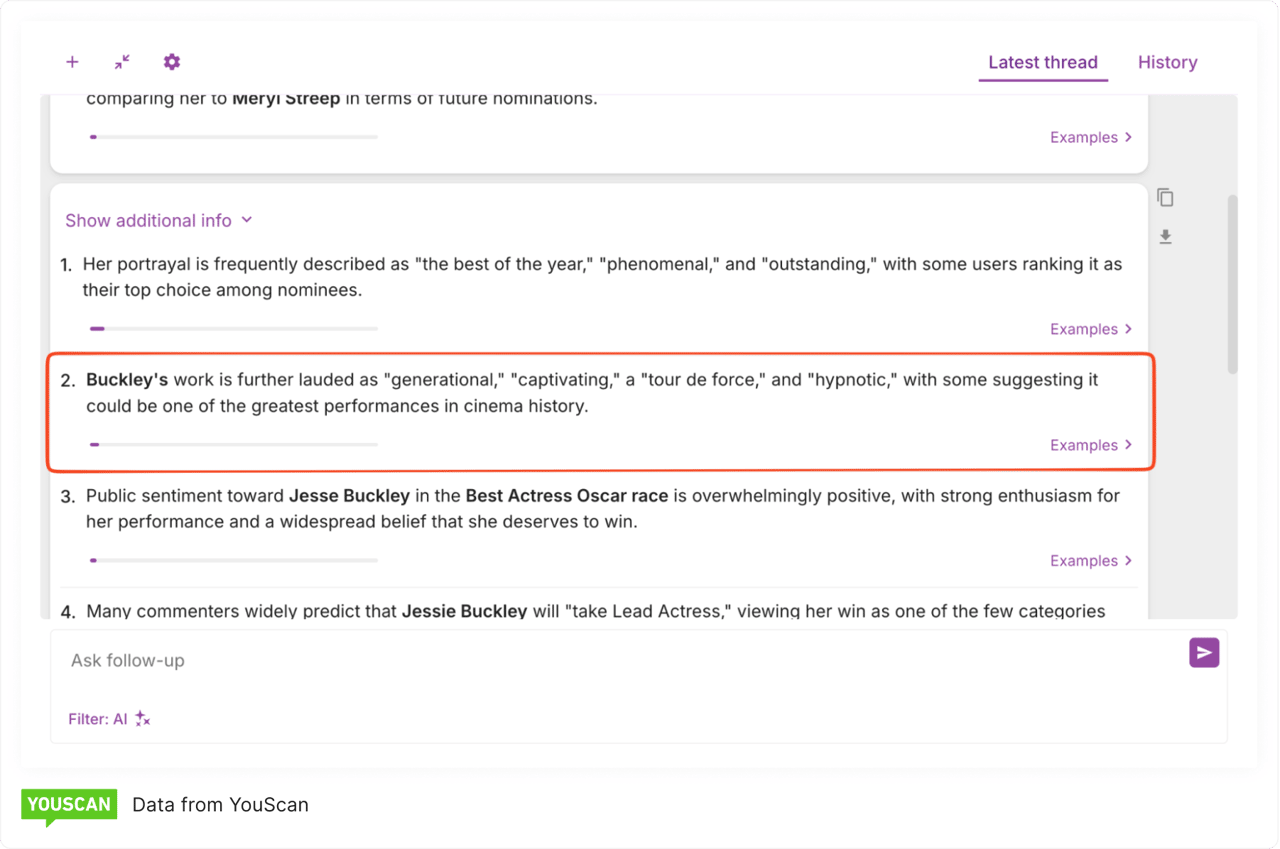Click the progress bar under Buckley's item 2

(233, 445)
